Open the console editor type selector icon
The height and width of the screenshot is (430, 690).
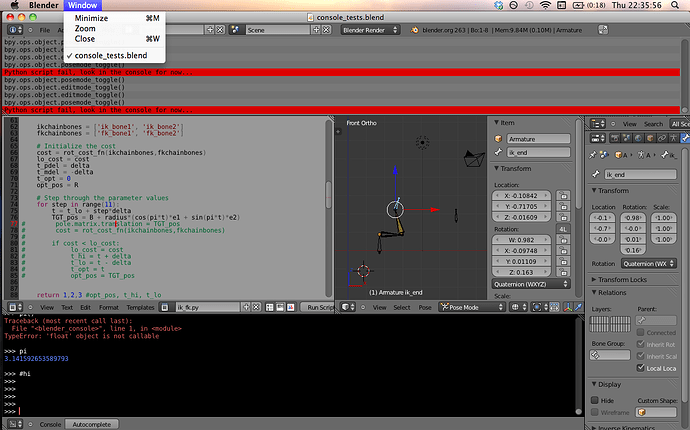coord(16,424)
